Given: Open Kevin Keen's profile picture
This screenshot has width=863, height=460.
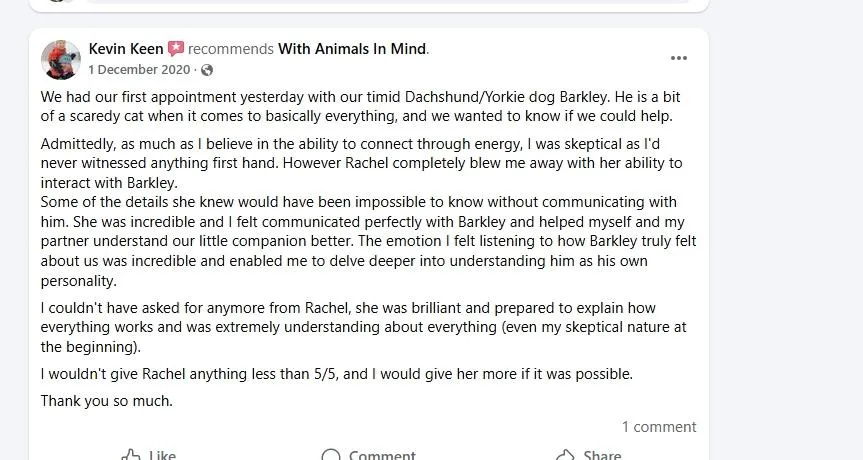Looking at the screenshot, I should 60,59.
